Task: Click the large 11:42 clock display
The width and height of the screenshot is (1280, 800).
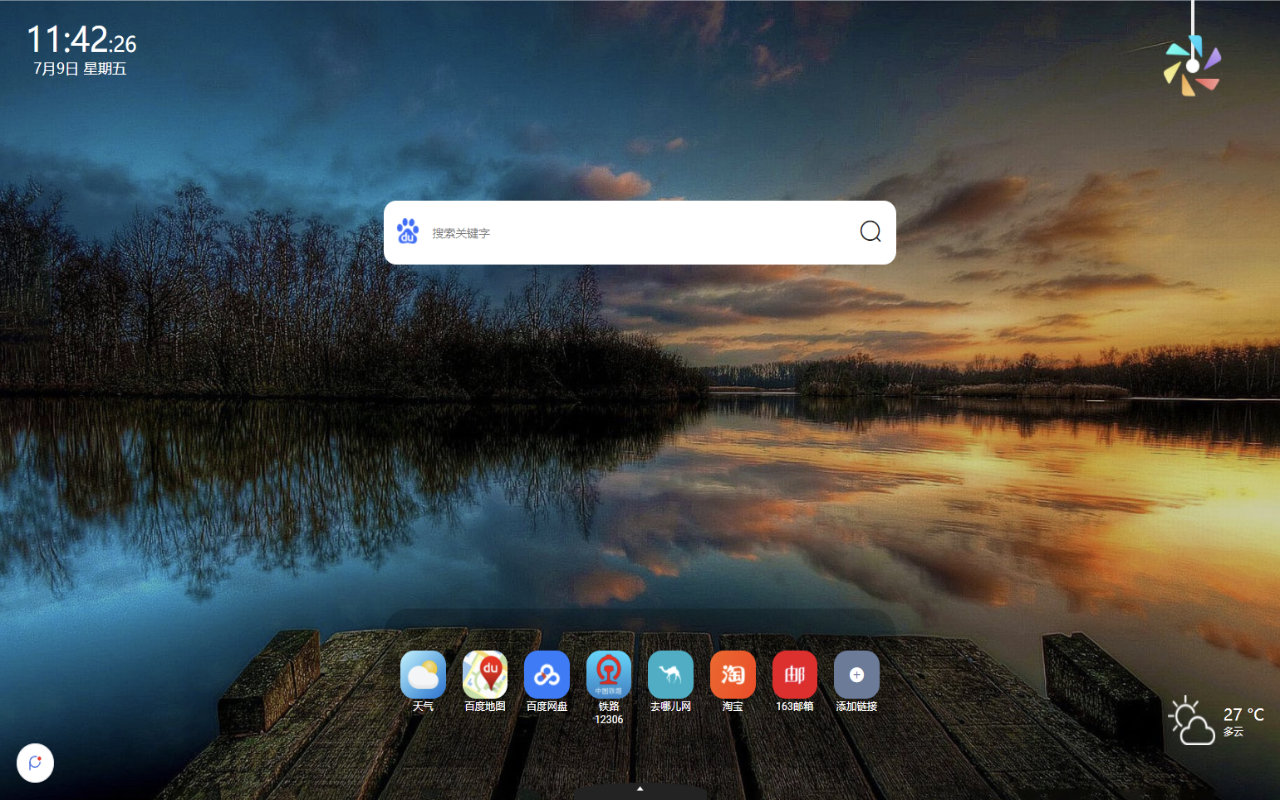Action: coord(70,42)
